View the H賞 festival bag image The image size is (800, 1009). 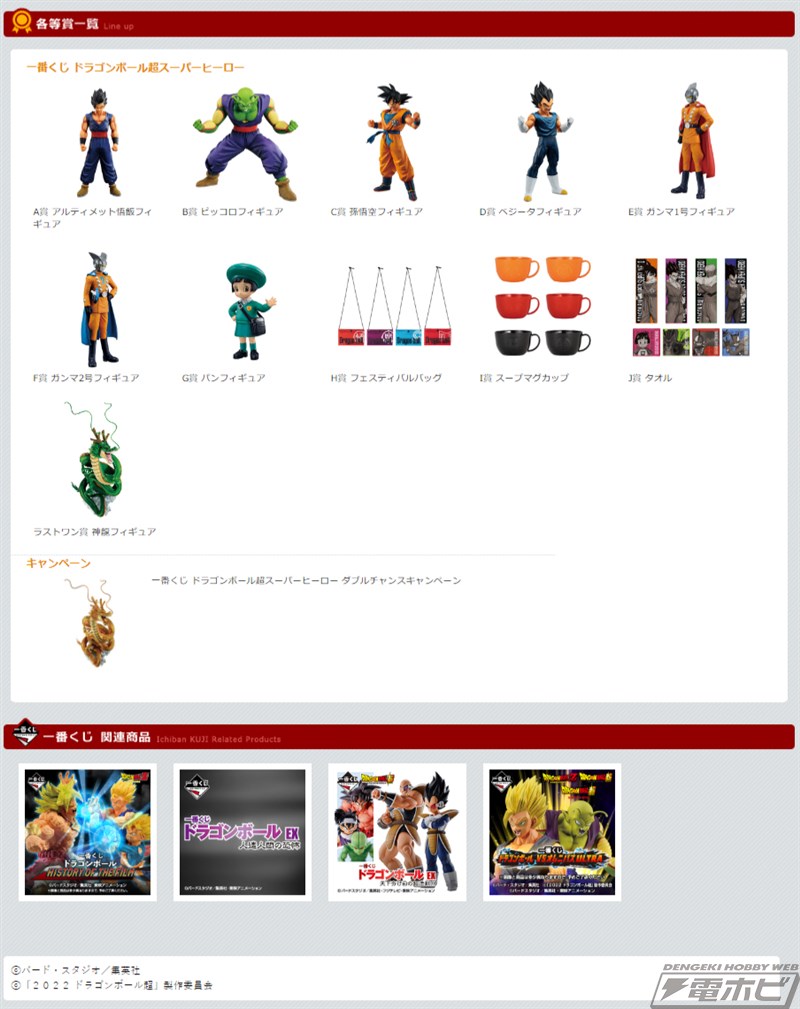click(x=394, y=307)
